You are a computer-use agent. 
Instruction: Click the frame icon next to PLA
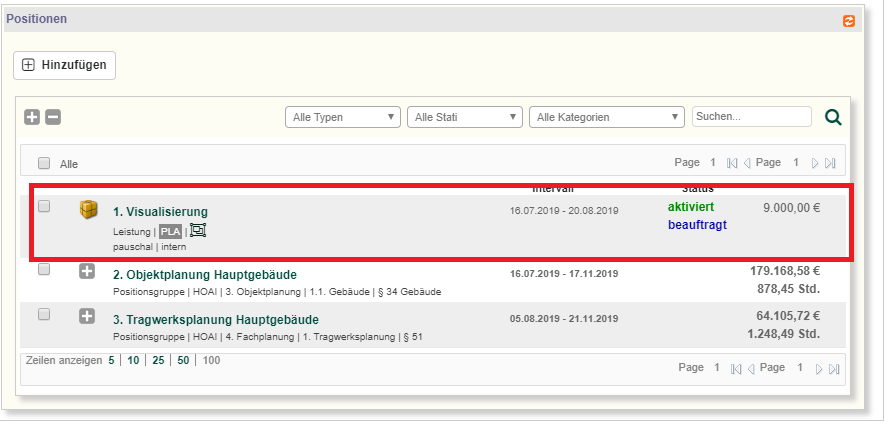coord(198,231)
